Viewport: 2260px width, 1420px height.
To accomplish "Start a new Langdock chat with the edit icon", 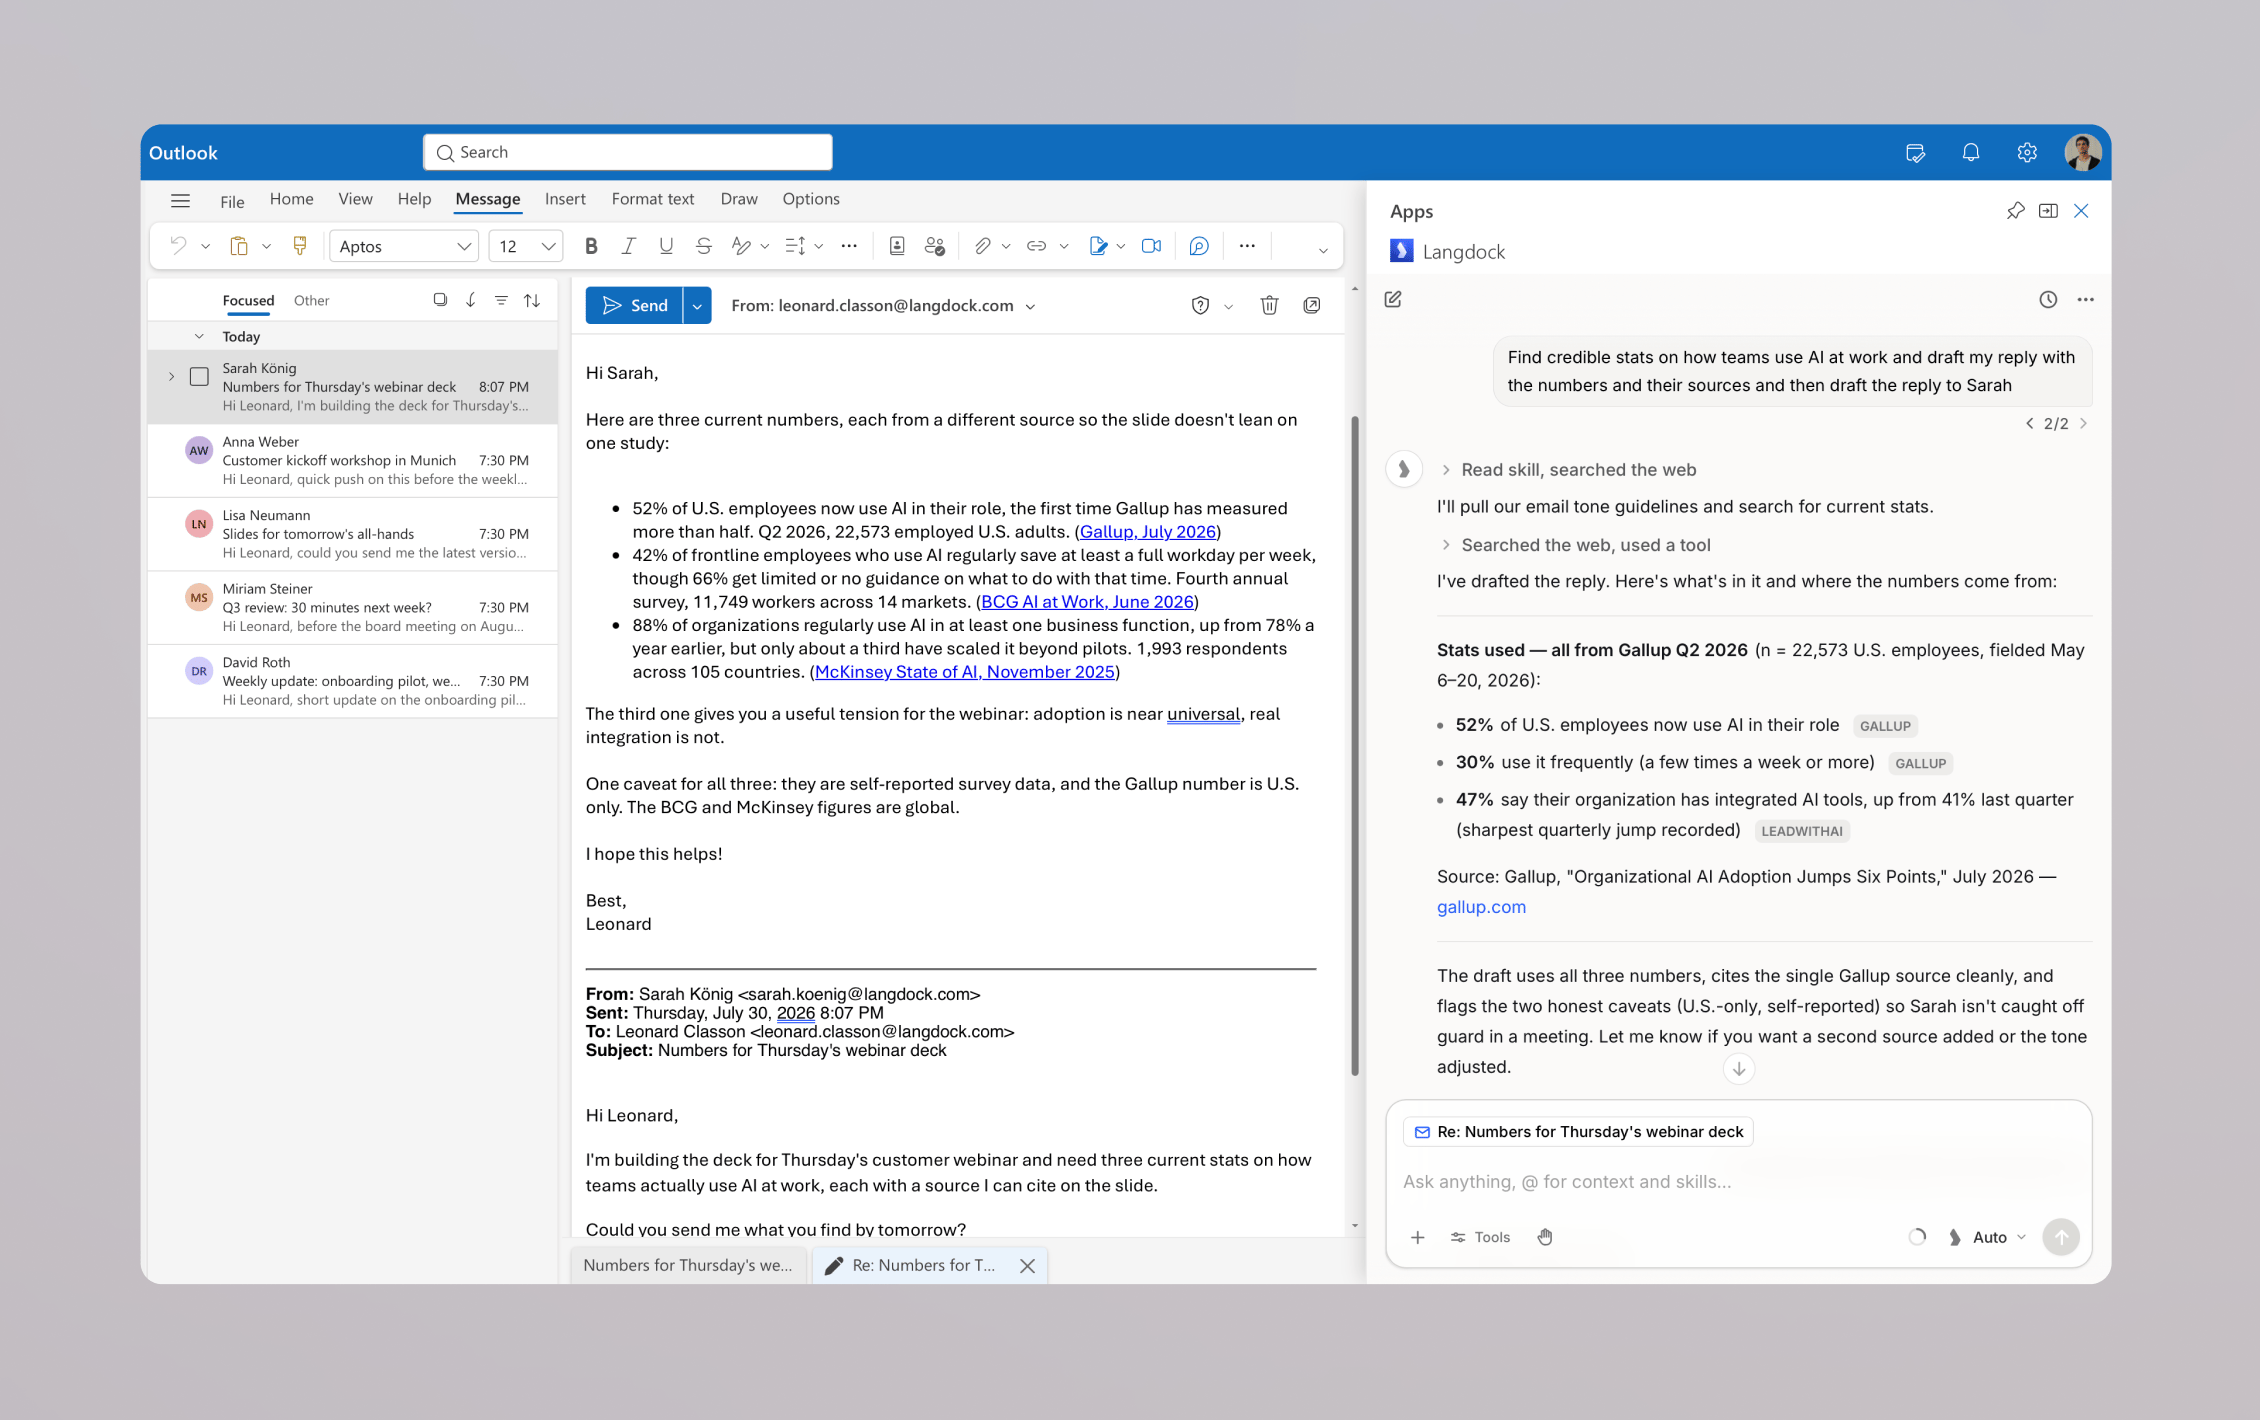I will tap(1393, 299).
